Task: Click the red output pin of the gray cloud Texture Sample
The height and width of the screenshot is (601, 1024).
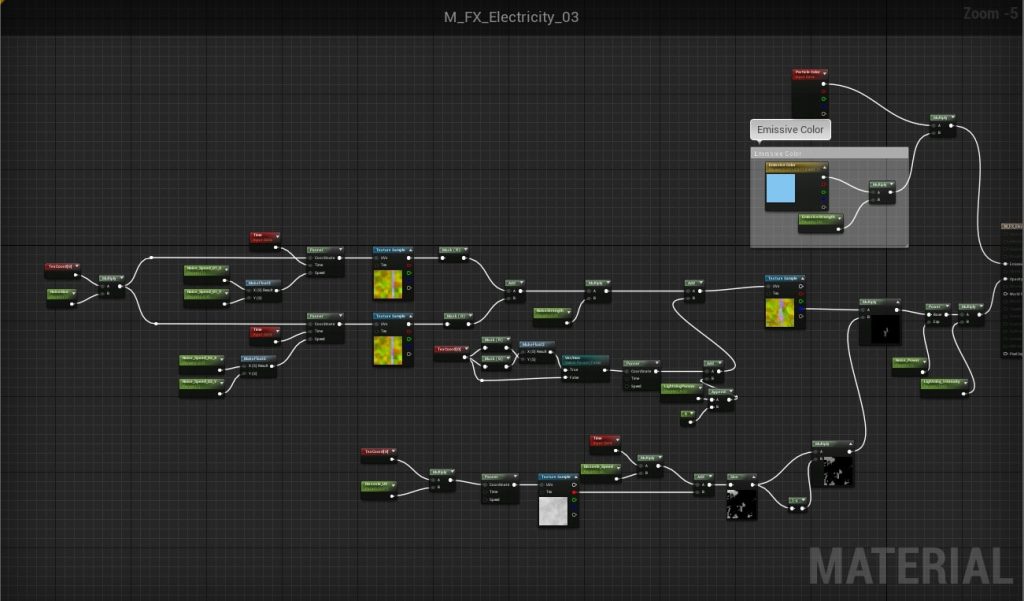Action: coord(574,492)
